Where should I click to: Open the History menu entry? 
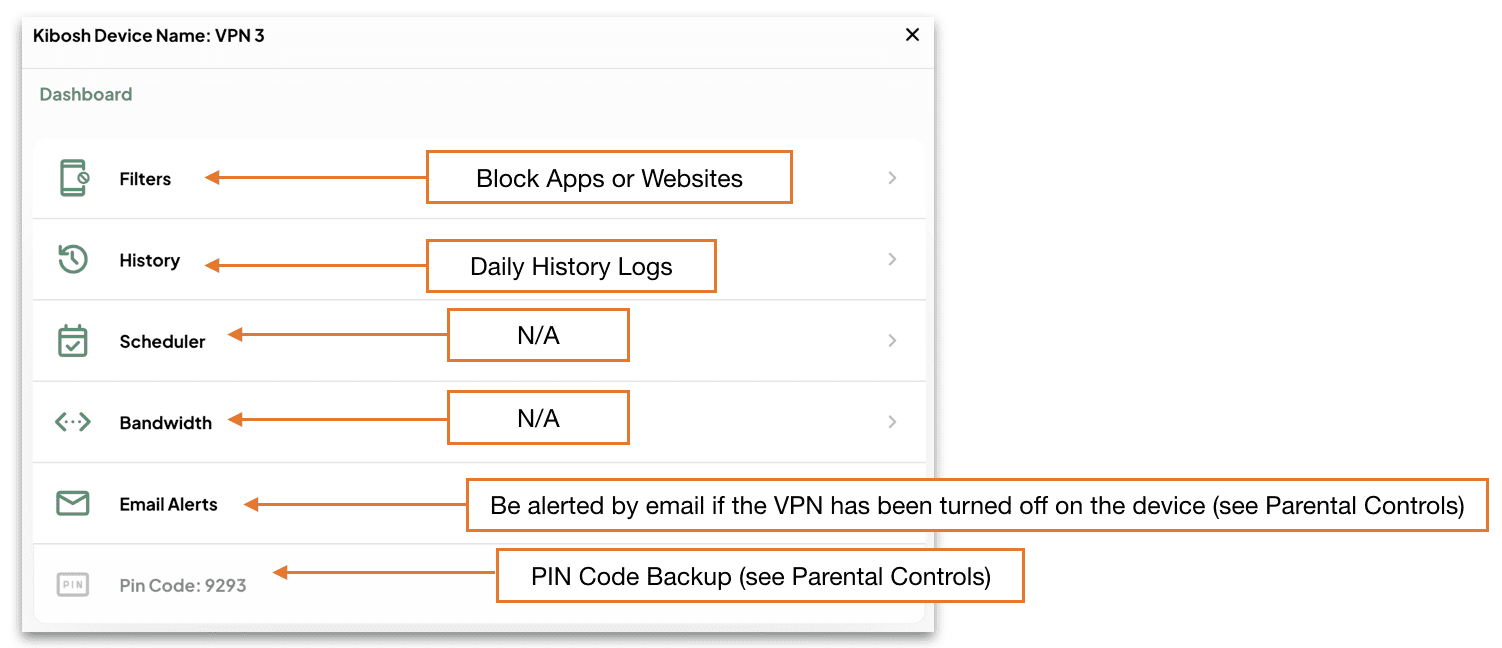coord(150,260)
